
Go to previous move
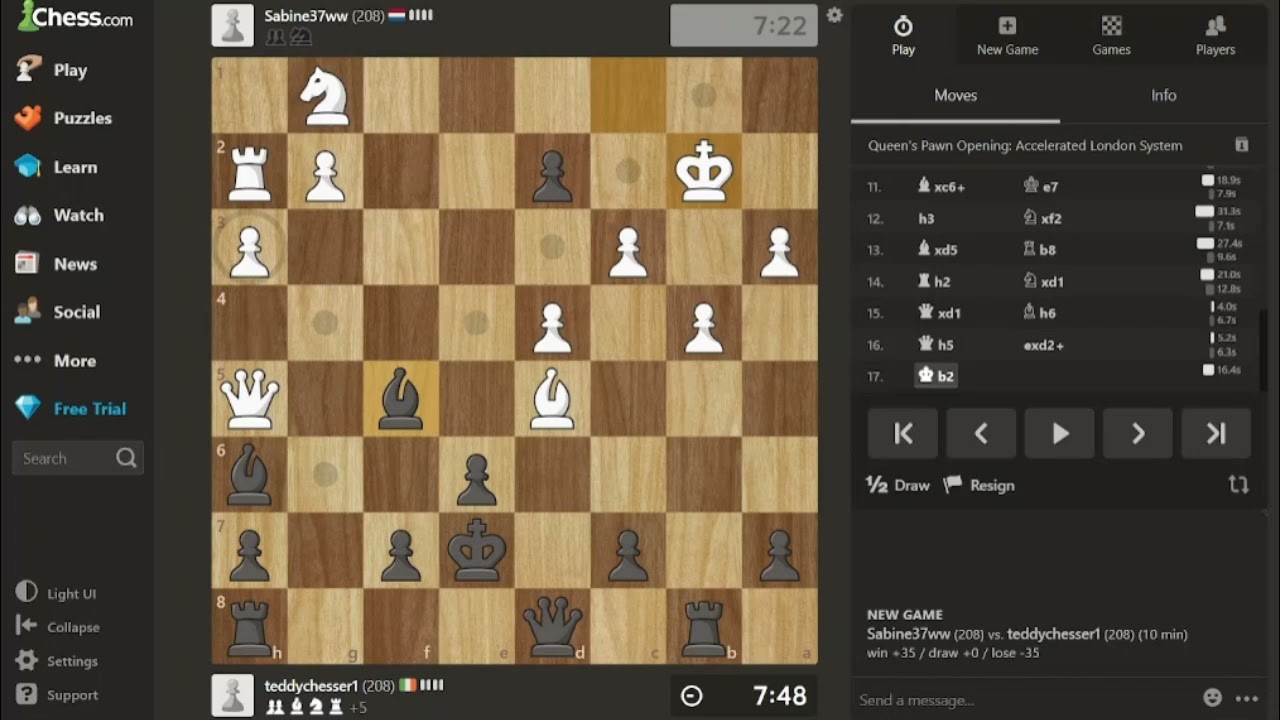click(x=981, y=433)
